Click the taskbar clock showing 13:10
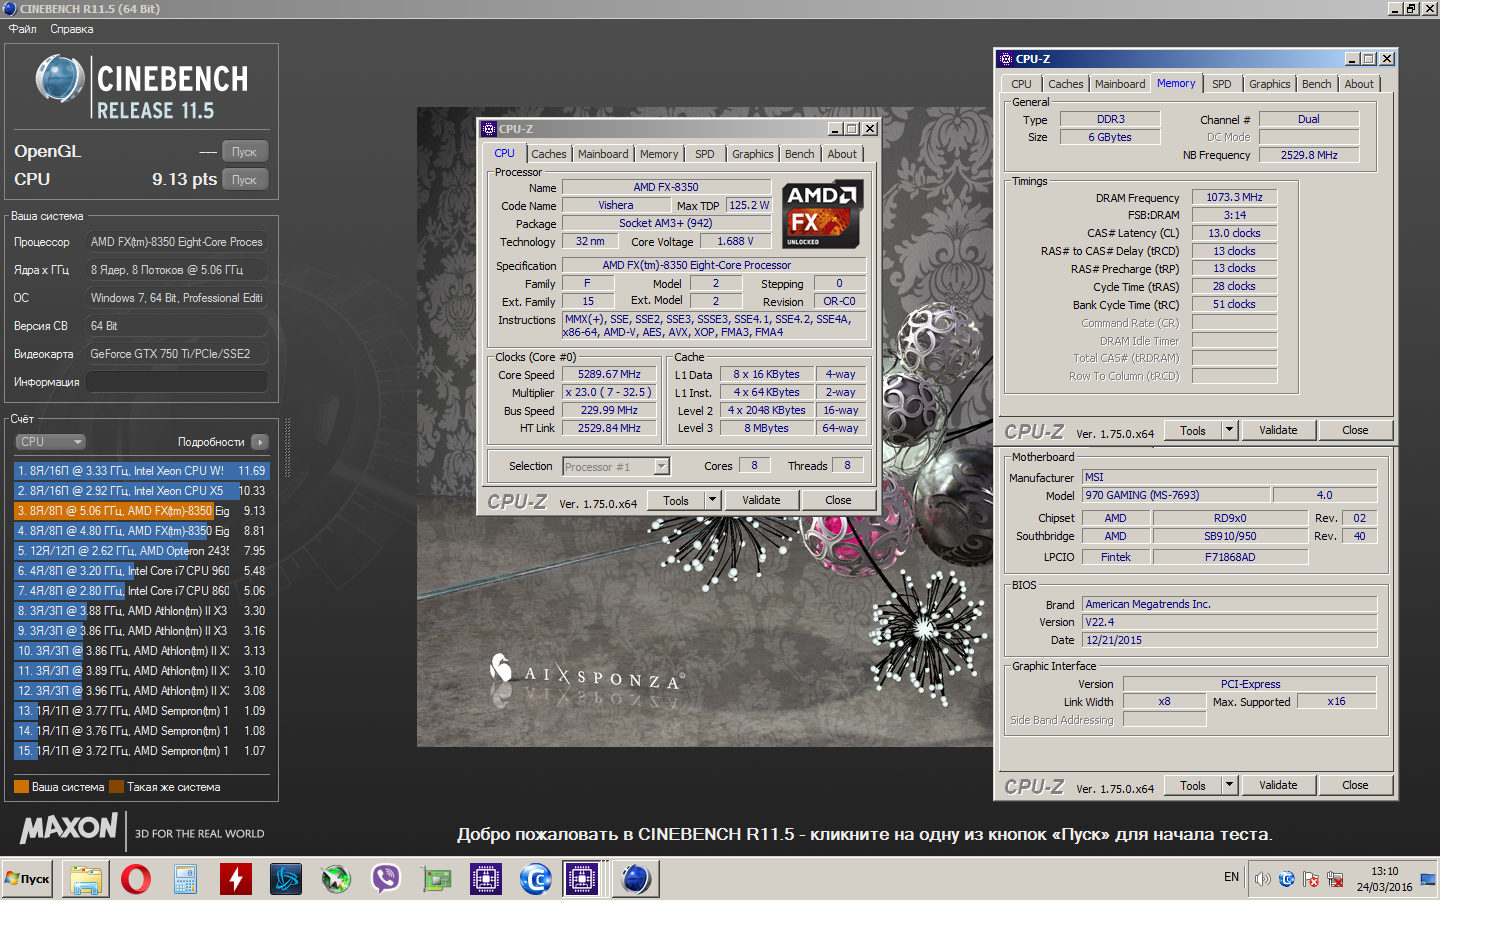Screen dimensions: 1500x925 1384,879
